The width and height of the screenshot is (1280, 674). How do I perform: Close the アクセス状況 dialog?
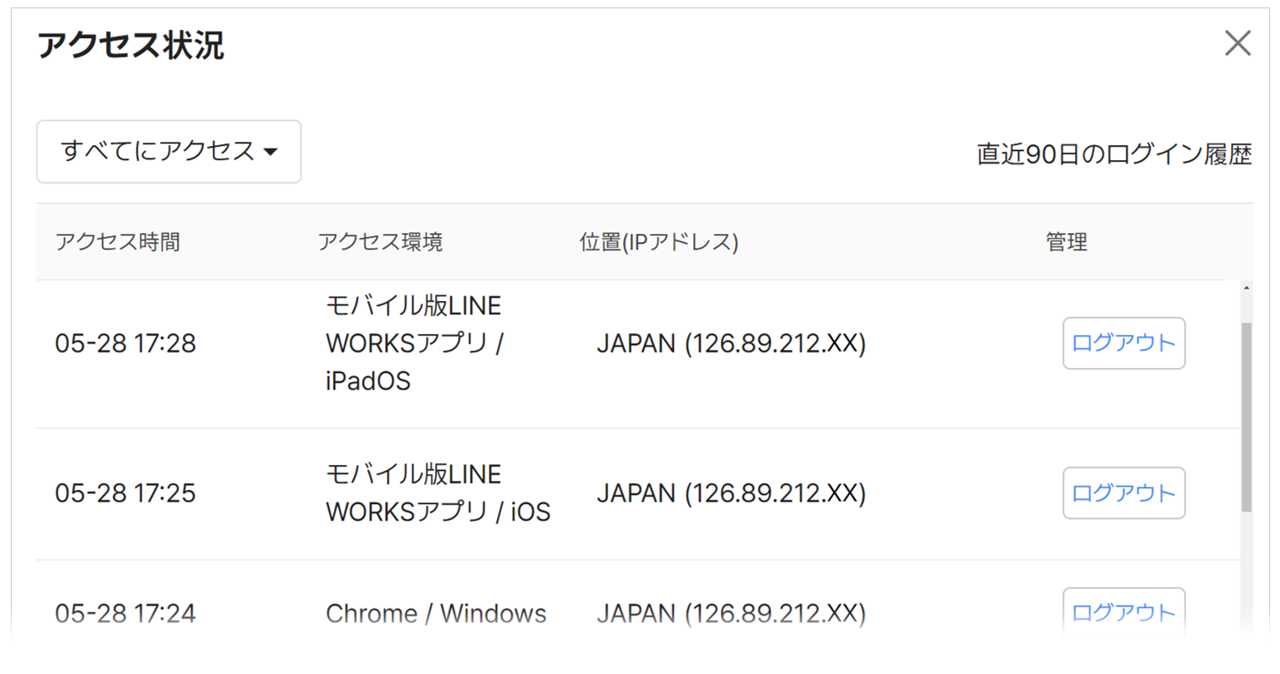(1237, 43)
